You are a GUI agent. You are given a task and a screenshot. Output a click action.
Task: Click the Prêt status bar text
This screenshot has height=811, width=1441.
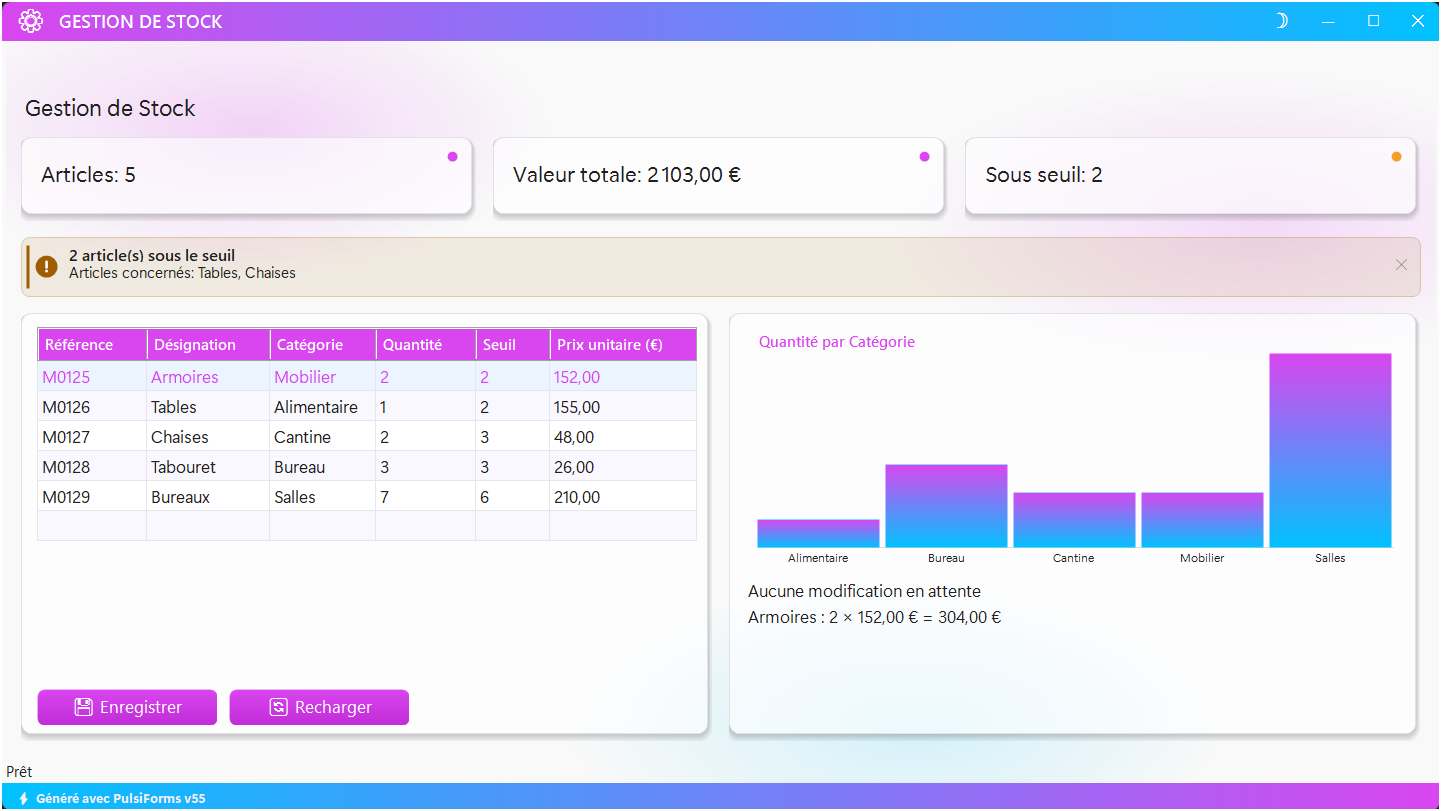[x=19, y=772]
